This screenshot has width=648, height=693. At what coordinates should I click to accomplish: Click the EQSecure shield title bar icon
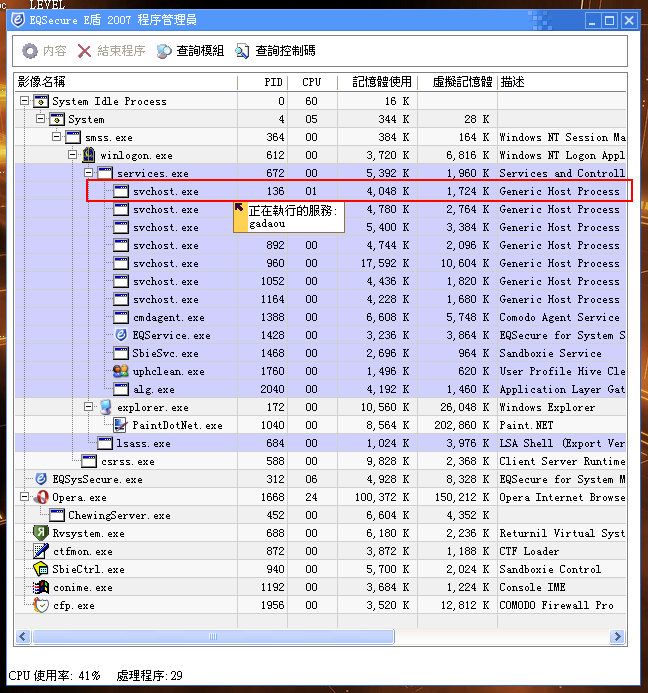coord(18,20)
